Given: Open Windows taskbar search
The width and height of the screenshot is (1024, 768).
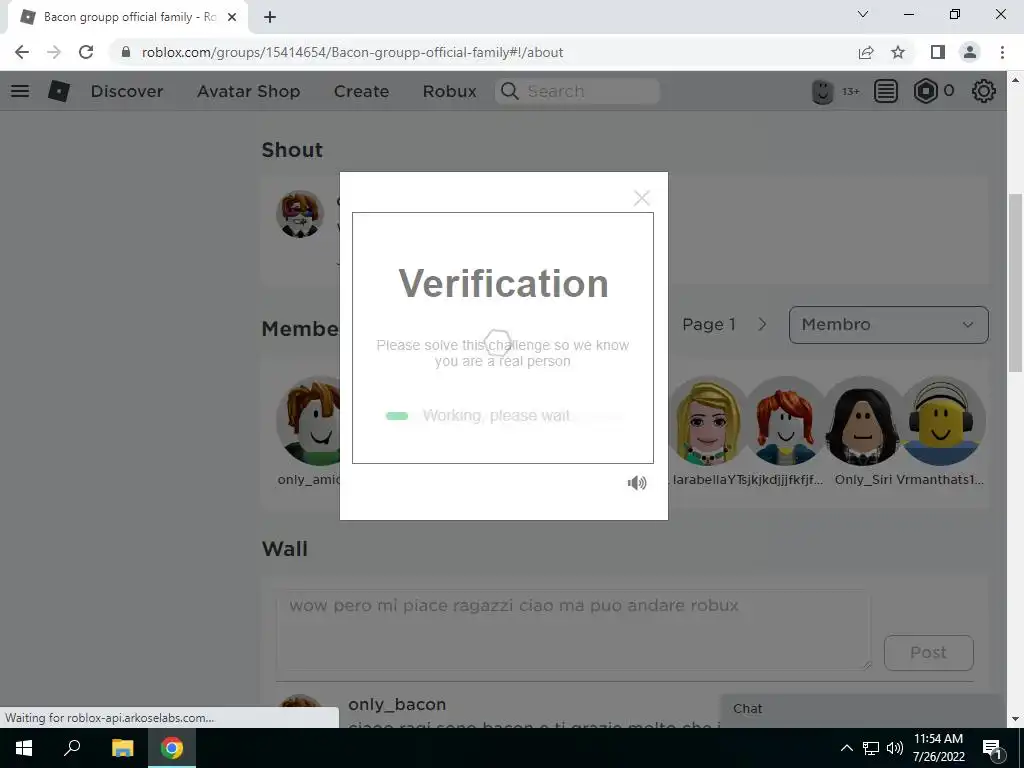Looking at the screenshot, I should [72, 748].
